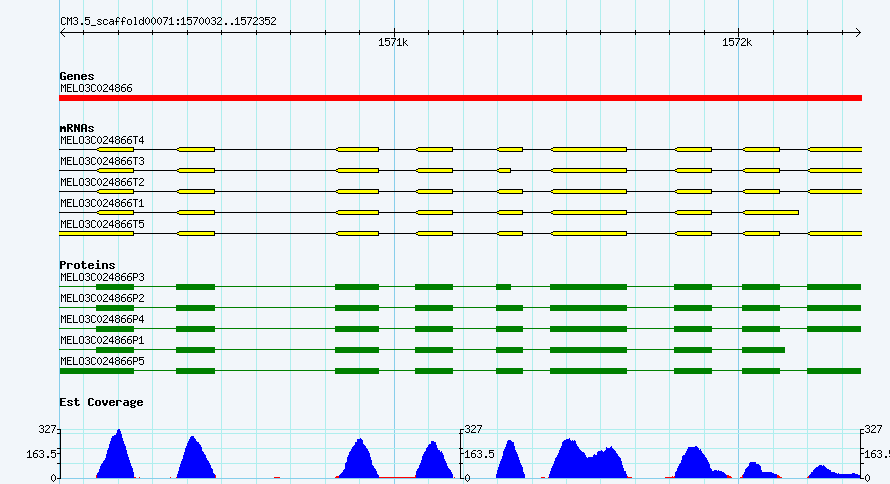
Task: Open transcript label MELO3C024866T5
Action: [x=102, y=224]
